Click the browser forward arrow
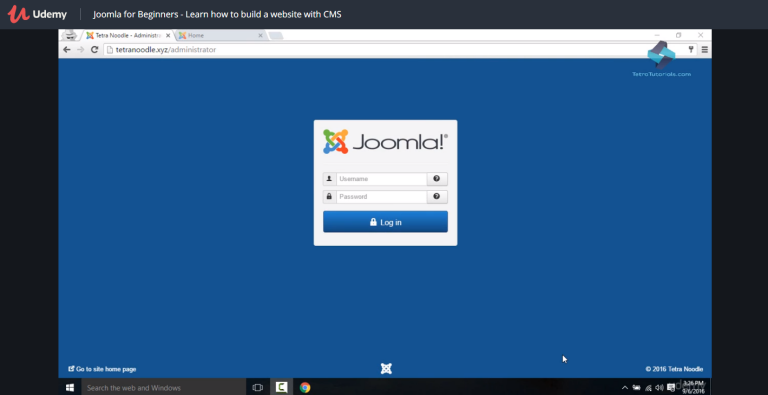The width and height of the screenshot is (768, 395). coord(81,49)
